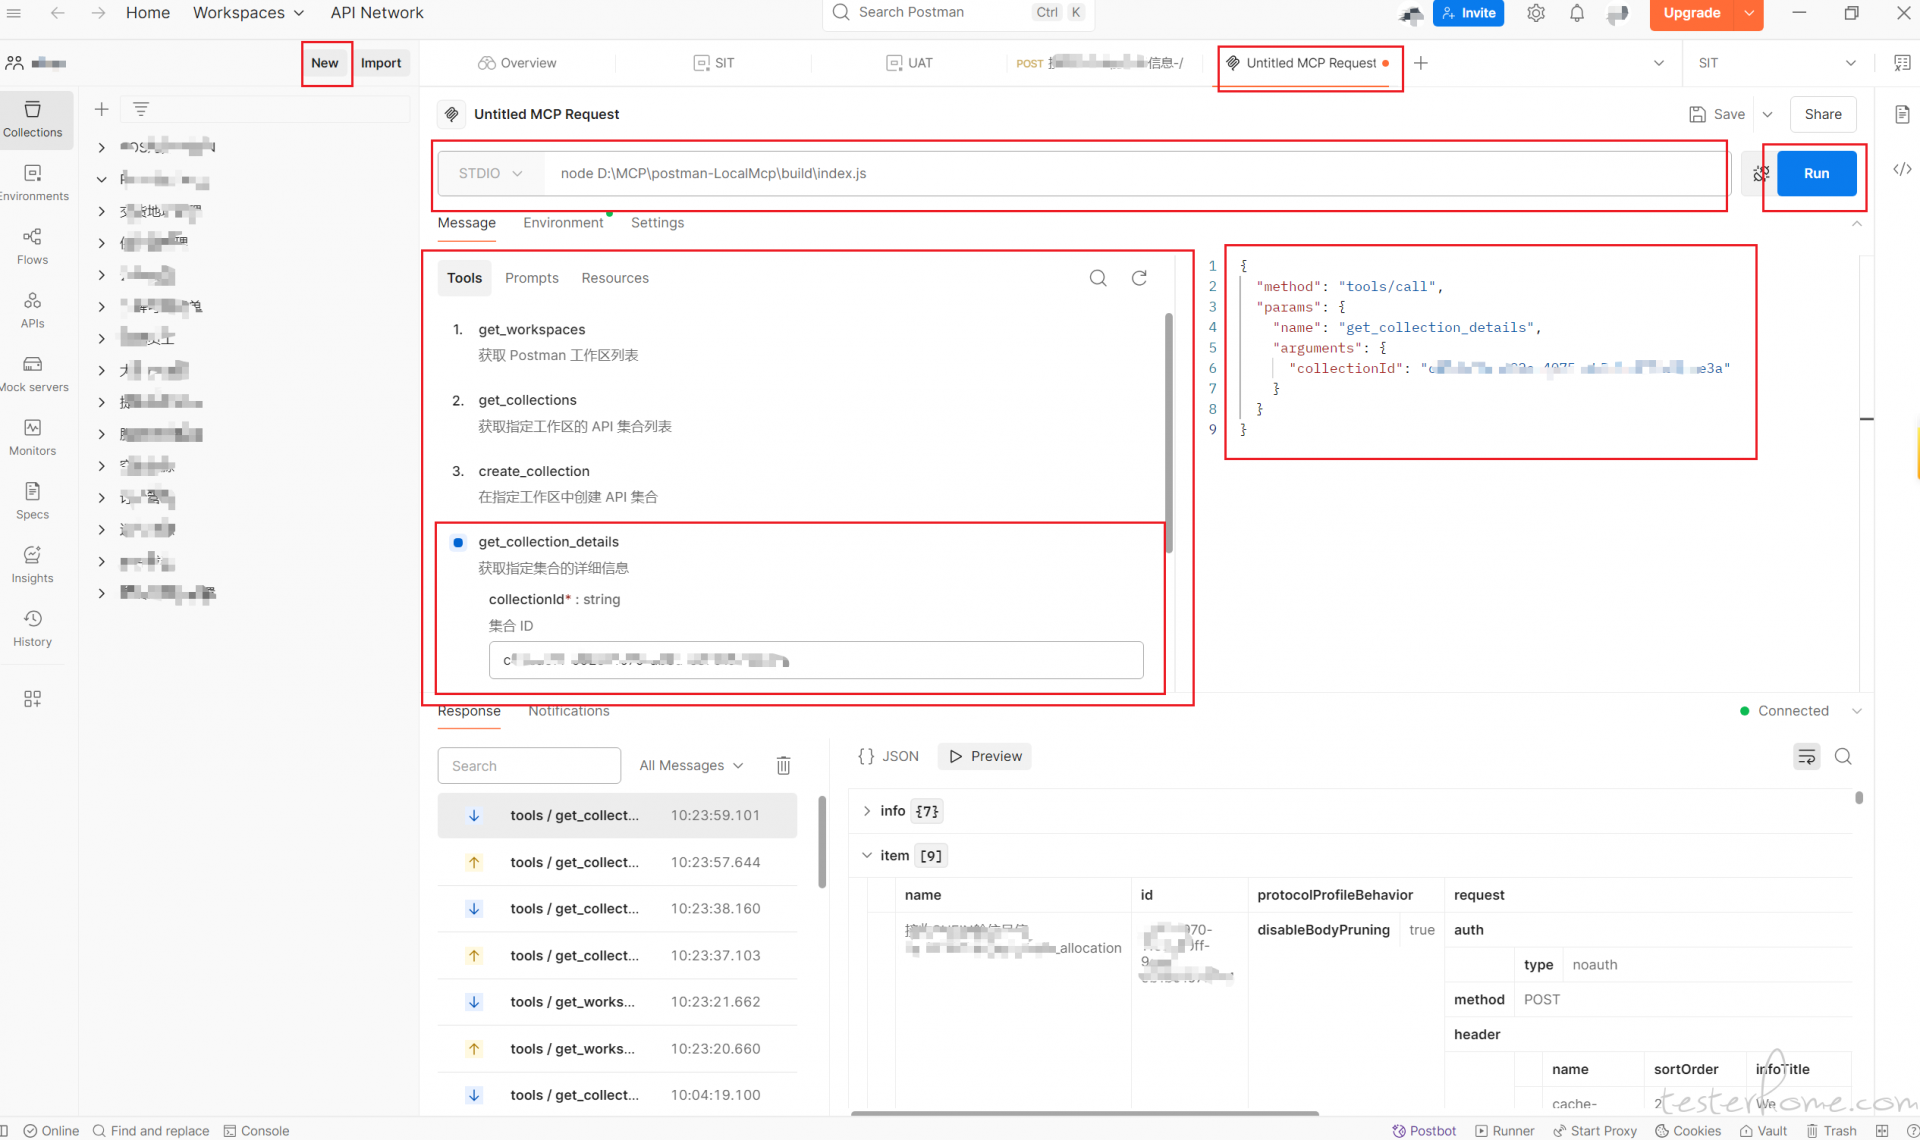The height and width of the screenshot is (1140, 1920).
Task: Switch to the UAT tab
Action: [x=909, y=63]
